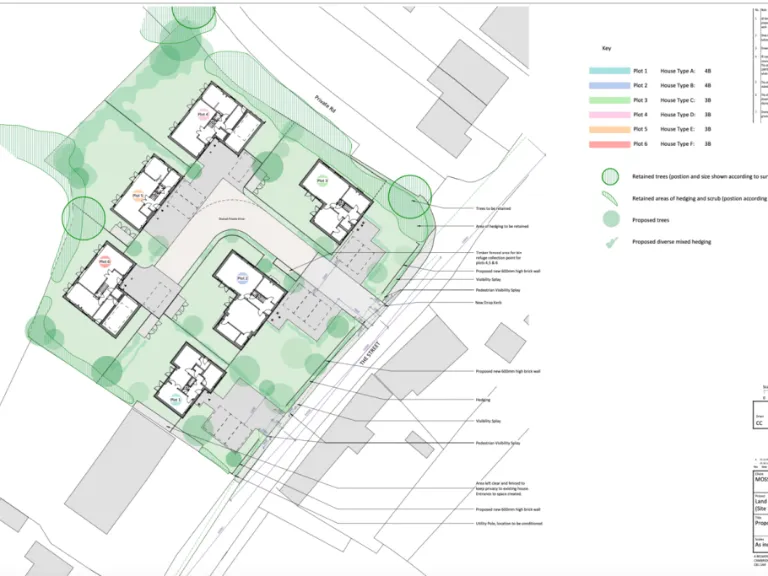The height and width of the screenshot is (576, 768).
Task: Select the Plot 4 pink color swatch
Action: pos(609,115)
